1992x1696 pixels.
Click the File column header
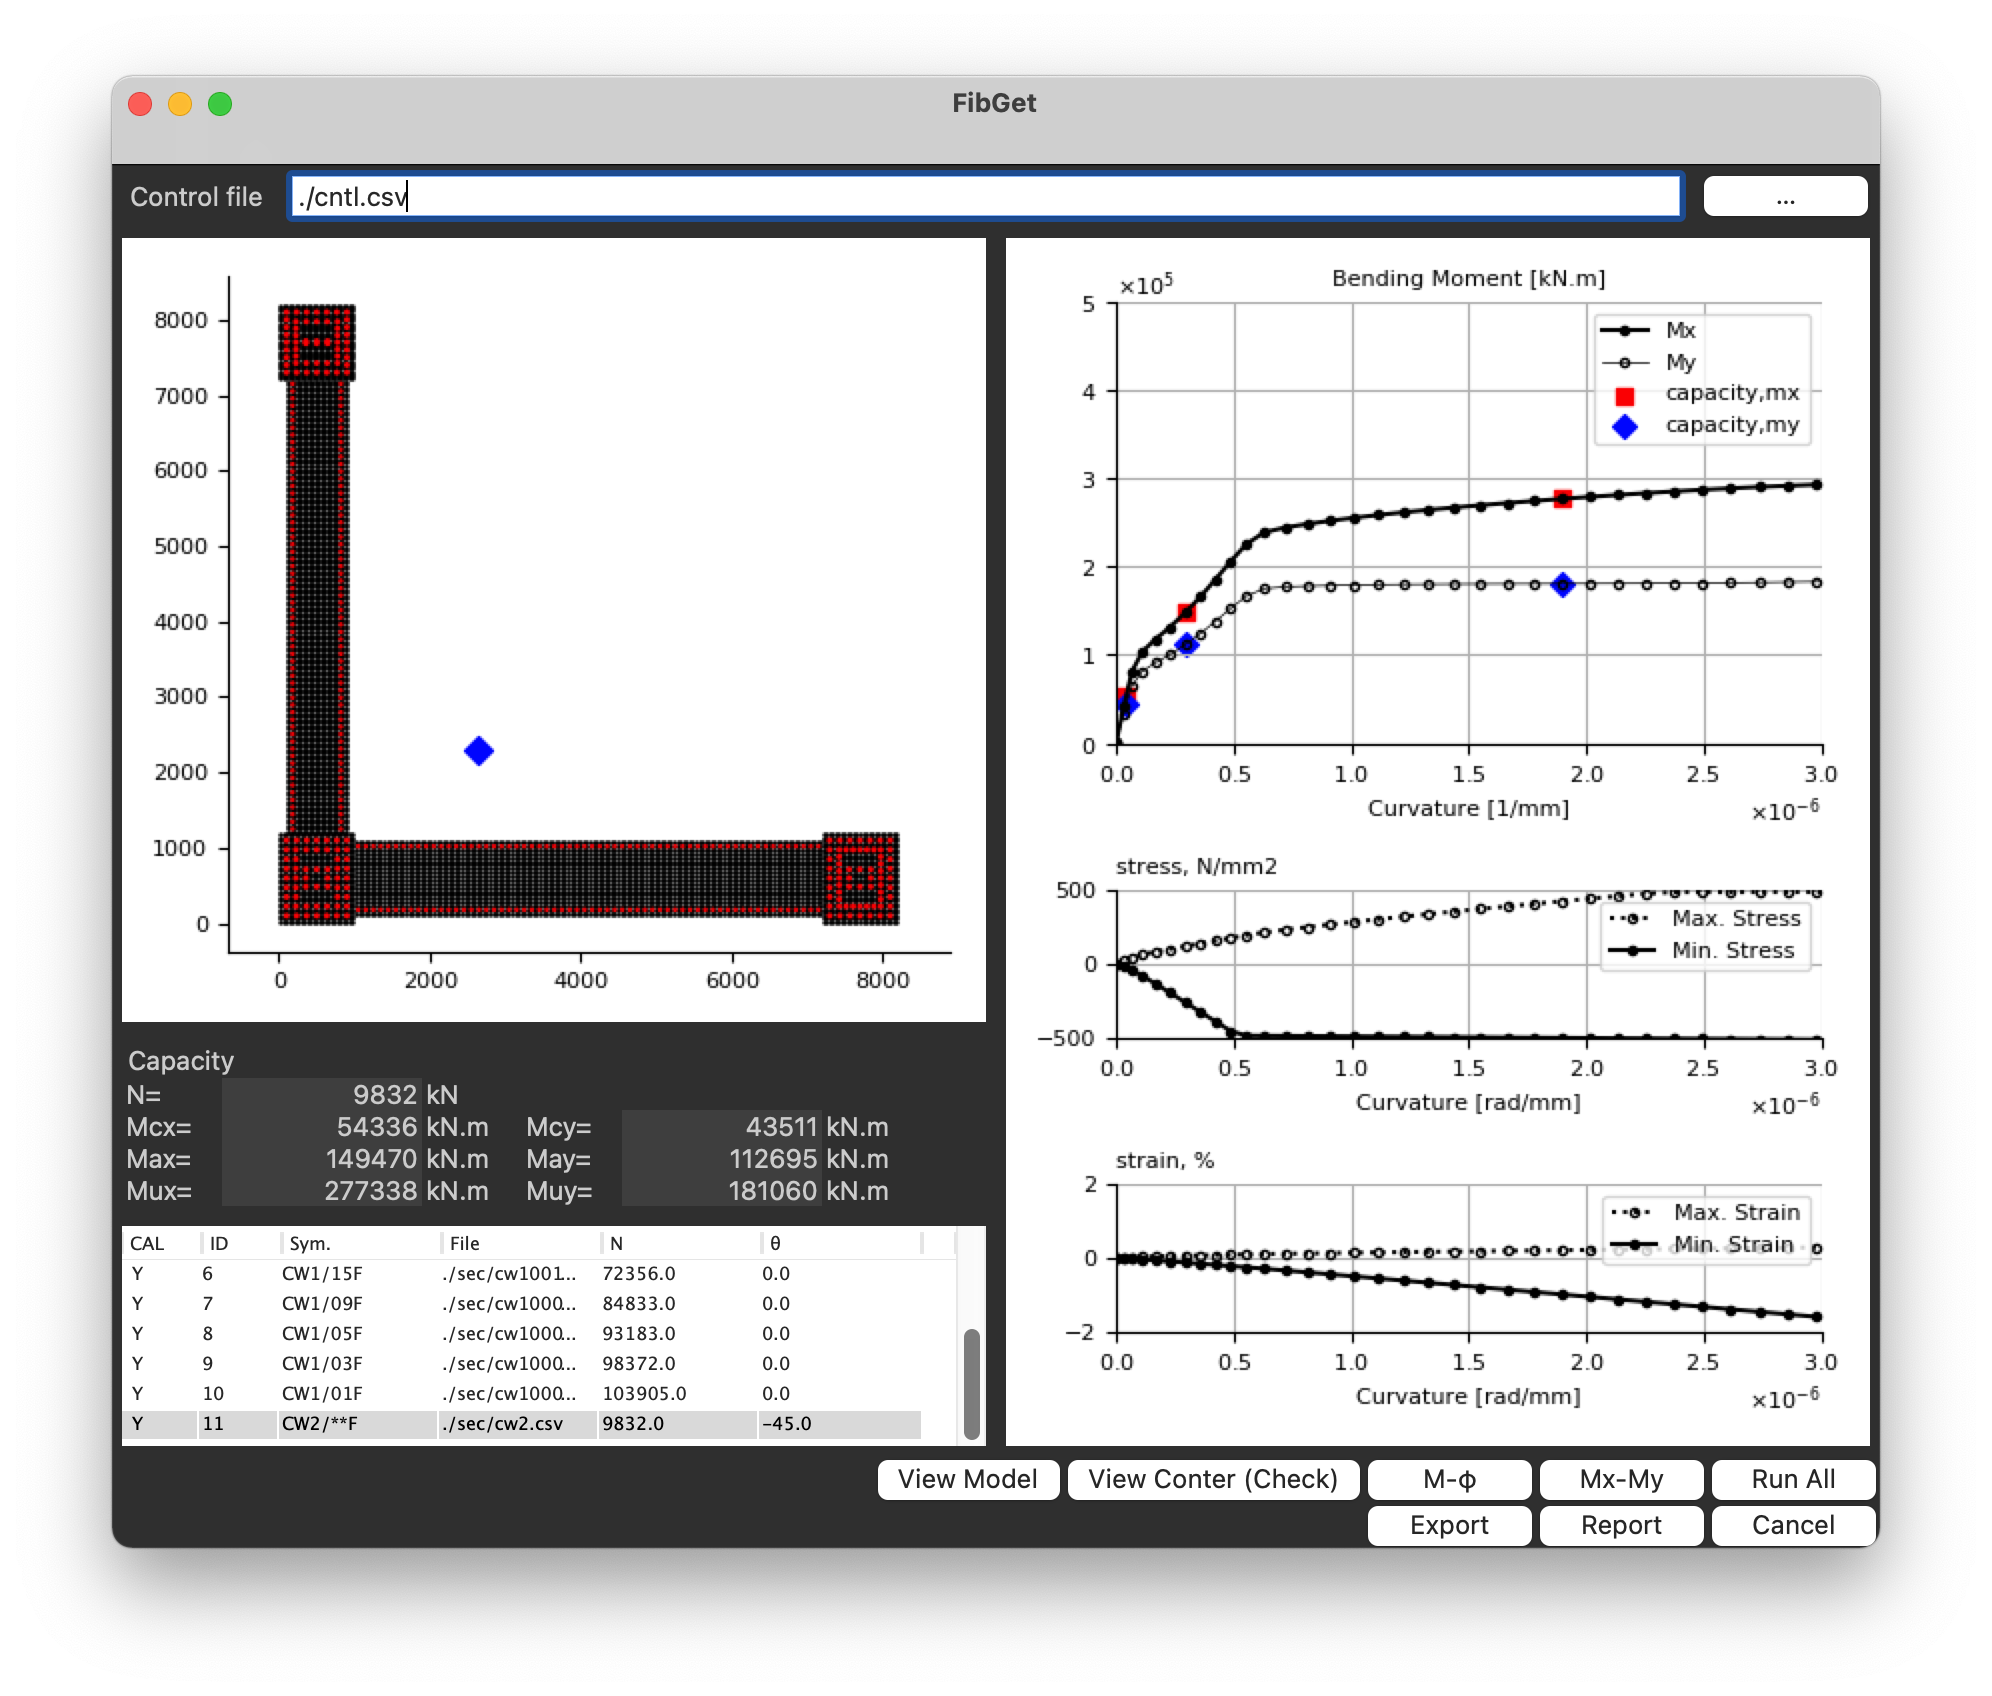pos(465,1243)
